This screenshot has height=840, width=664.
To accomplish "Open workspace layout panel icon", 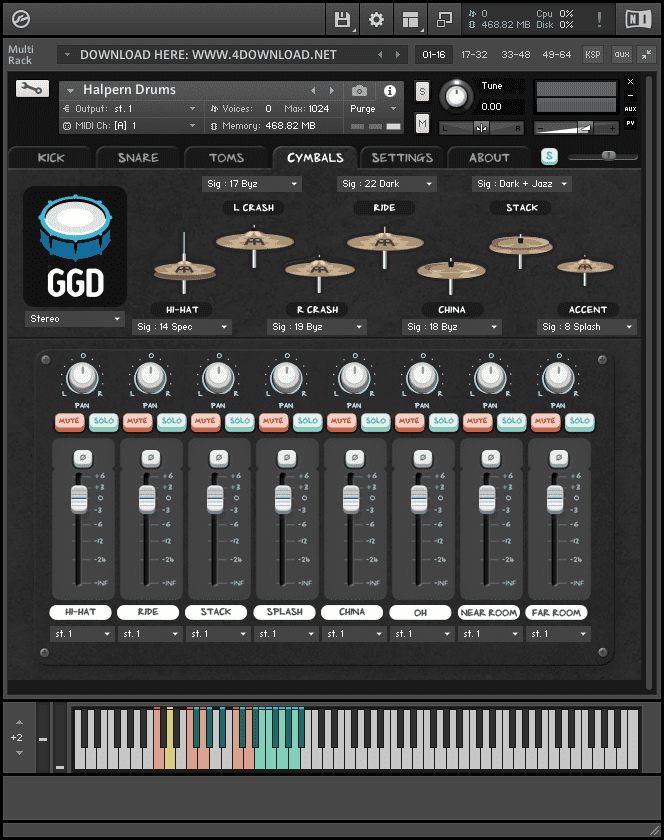I will [x=411, y=20].
